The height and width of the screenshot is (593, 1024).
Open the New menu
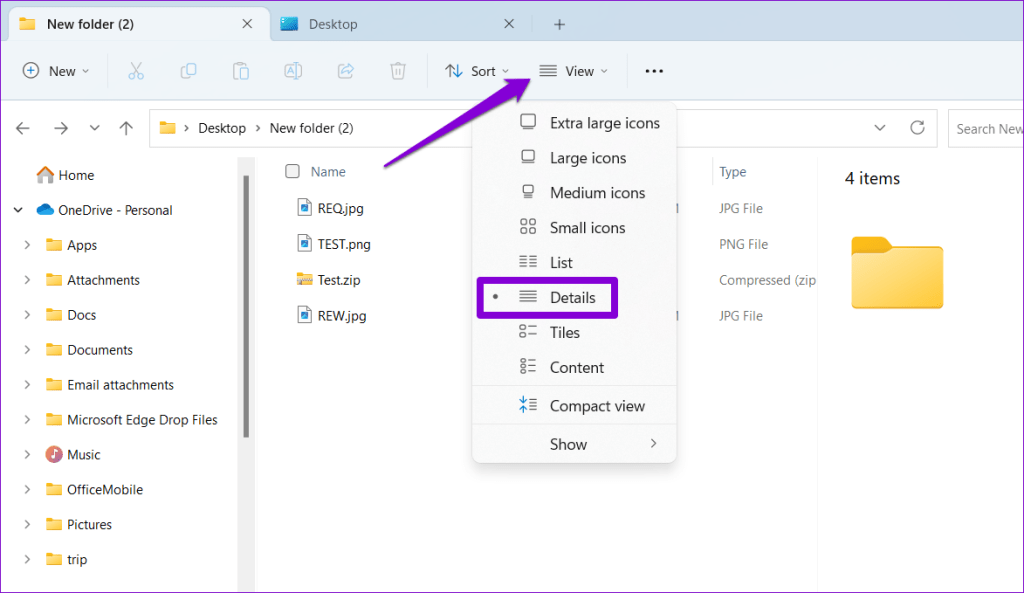56,71
